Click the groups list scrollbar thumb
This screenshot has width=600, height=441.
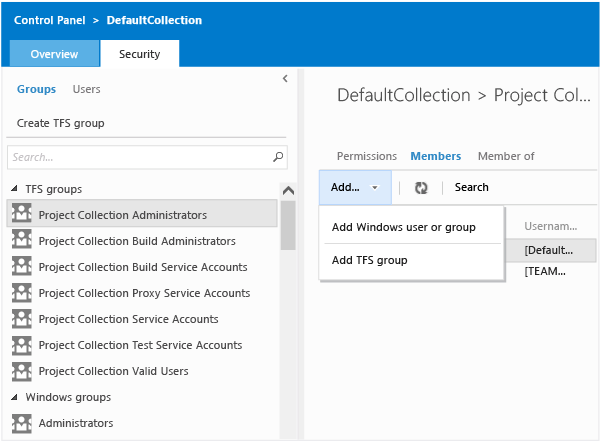288,225
